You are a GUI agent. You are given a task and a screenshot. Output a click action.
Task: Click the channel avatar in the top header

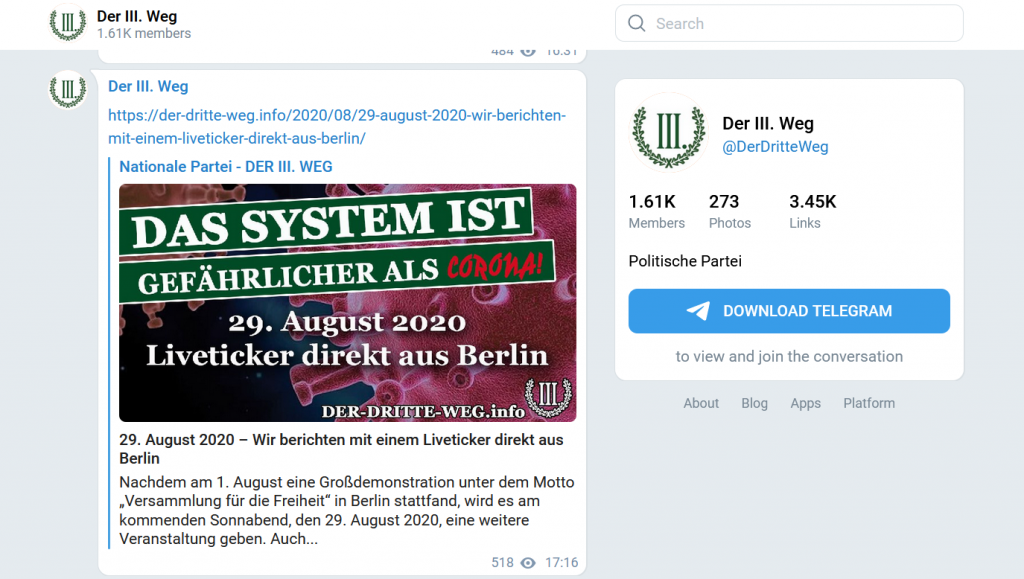click(x=68, y=24)
